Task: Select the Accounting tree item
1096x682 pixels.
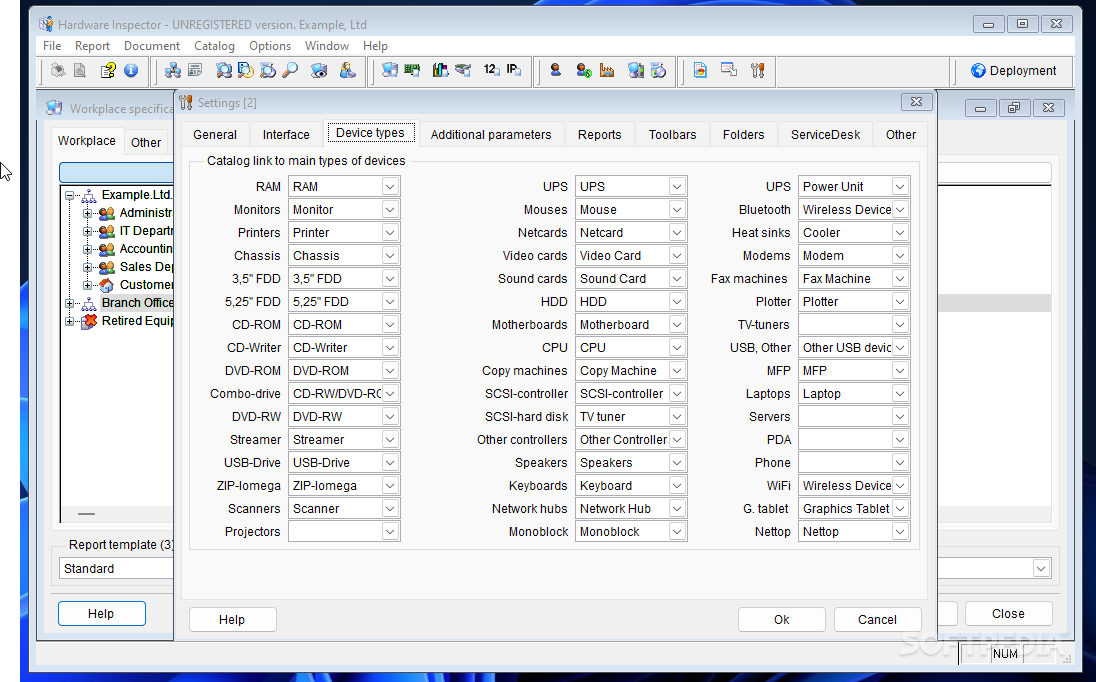Action: pyautogui.click(x=145, y=249)
